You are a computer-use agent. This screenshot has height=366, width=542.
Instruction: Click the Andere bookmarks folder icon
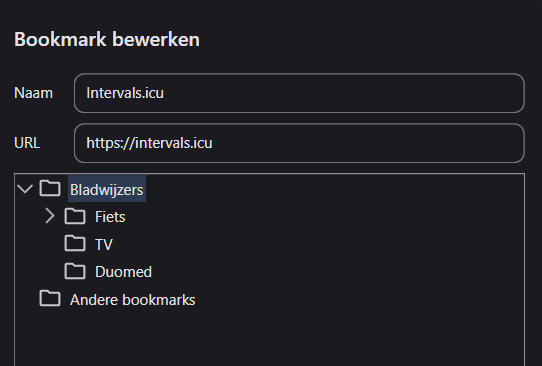[50, 298]
